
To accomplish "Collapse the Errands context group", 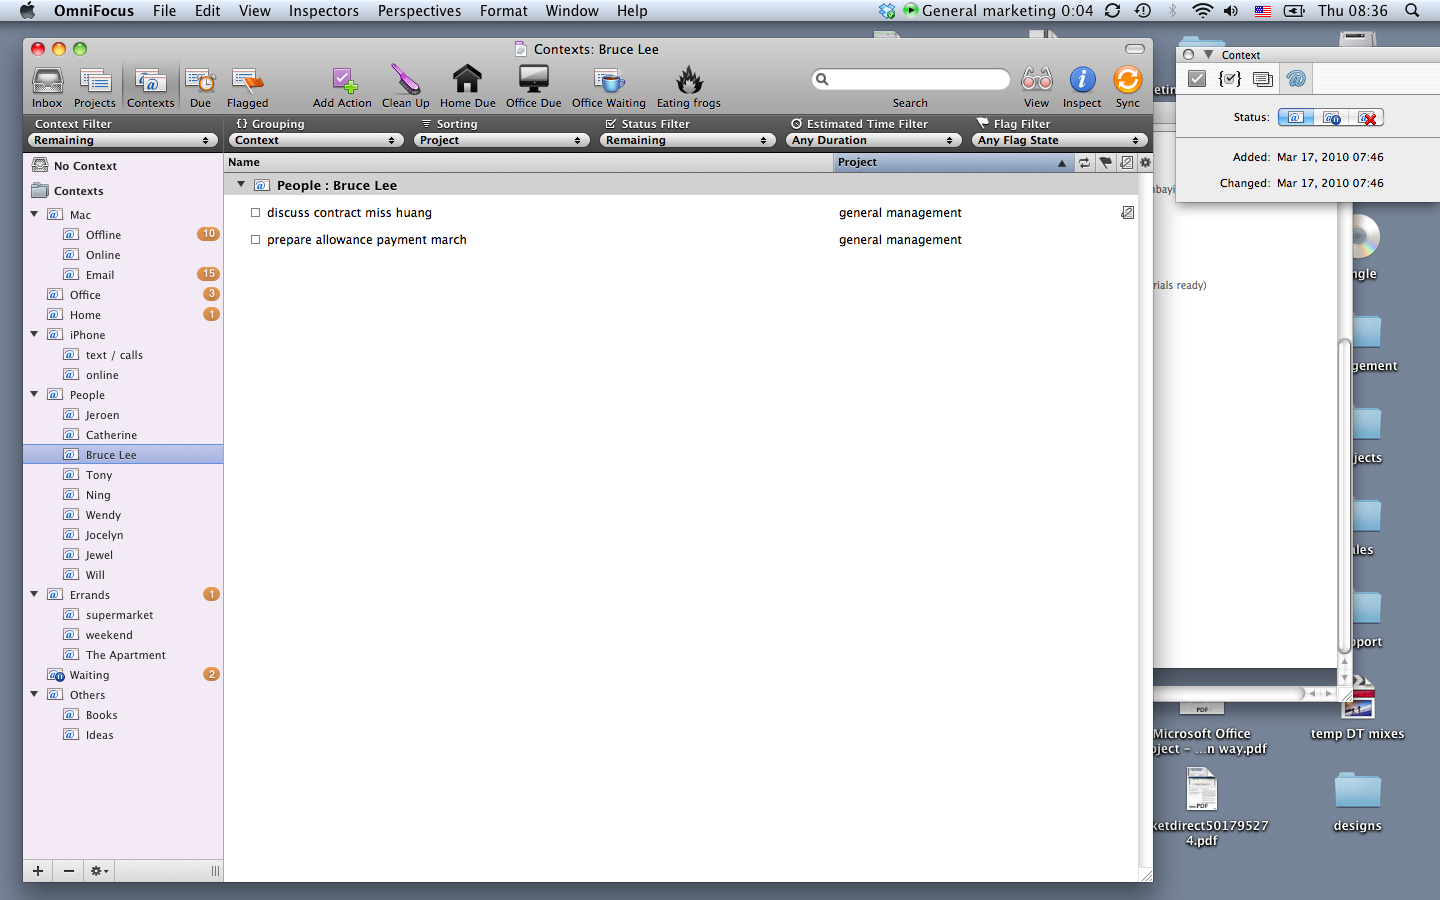I will click(x=35, y=594).
